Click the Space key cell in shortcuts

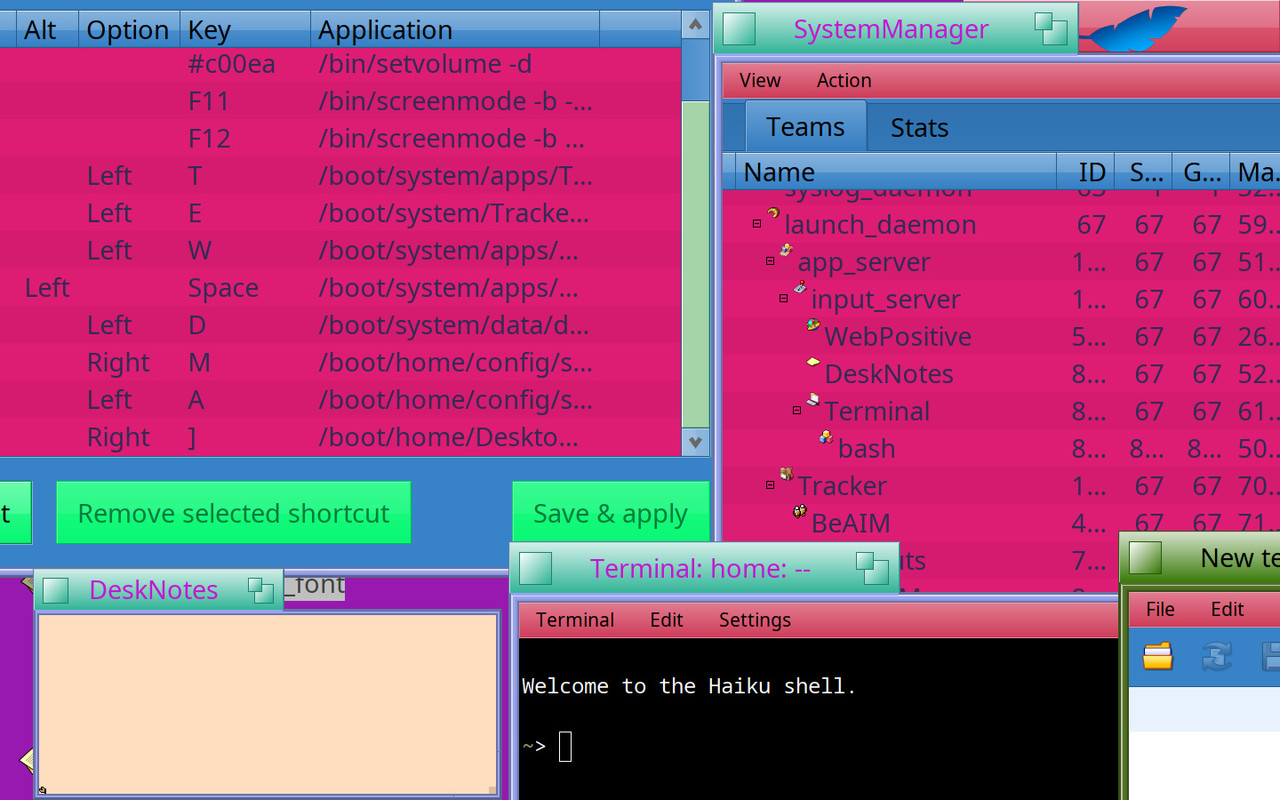coord(223,288)
